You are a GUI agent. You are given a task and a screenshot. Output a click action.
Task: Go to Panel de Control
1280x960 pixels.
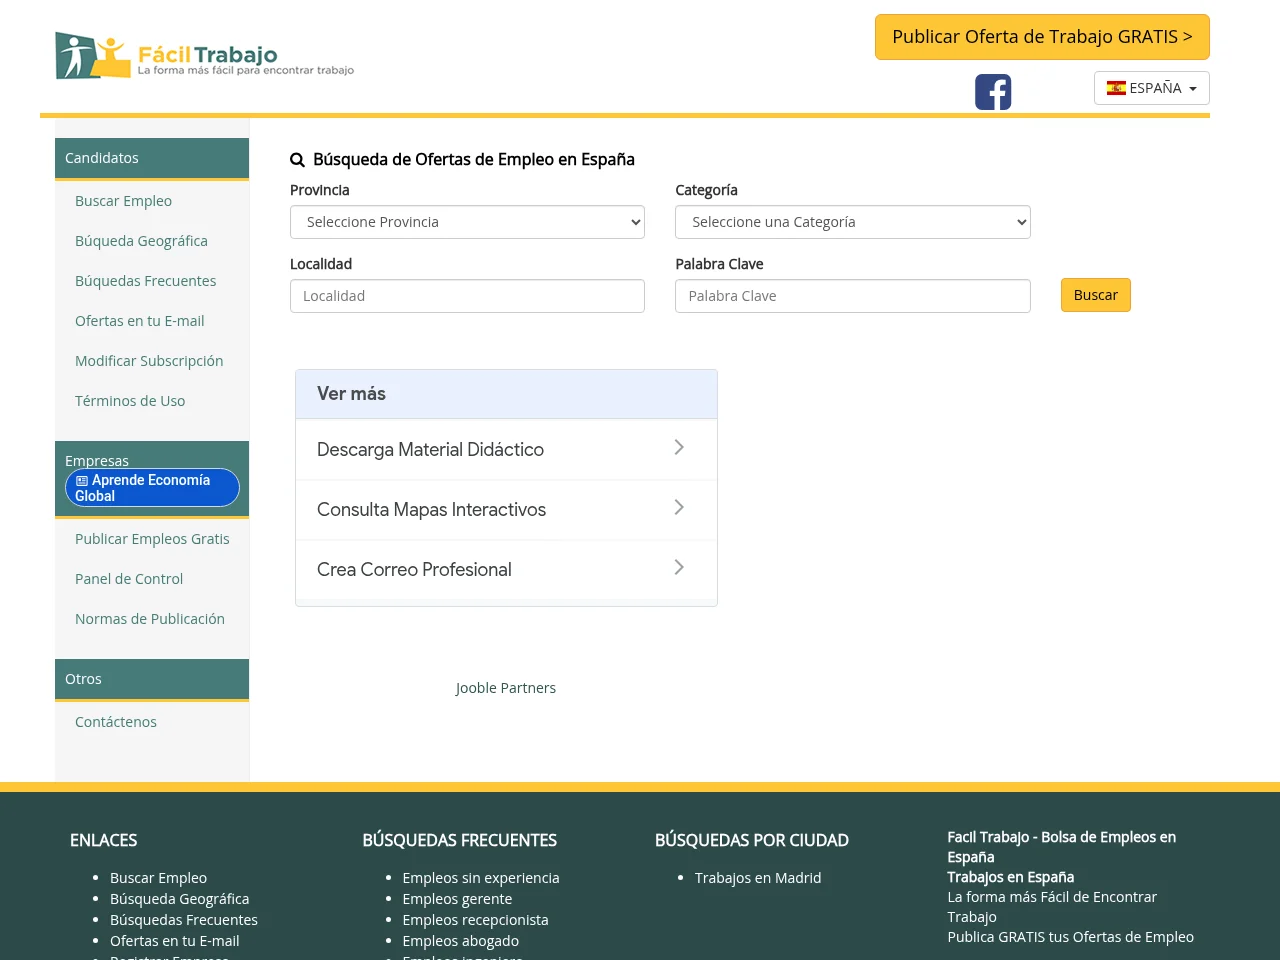point(129,579)
